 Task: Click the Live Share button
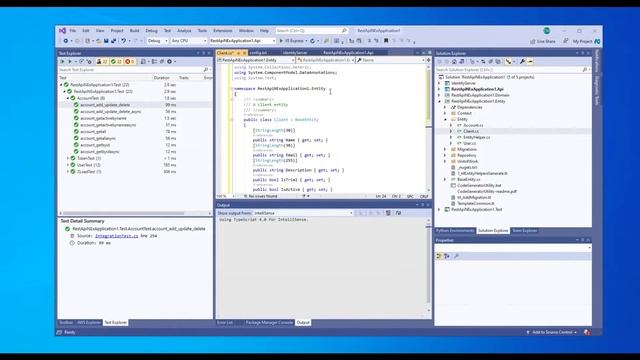tap(543, 41)
